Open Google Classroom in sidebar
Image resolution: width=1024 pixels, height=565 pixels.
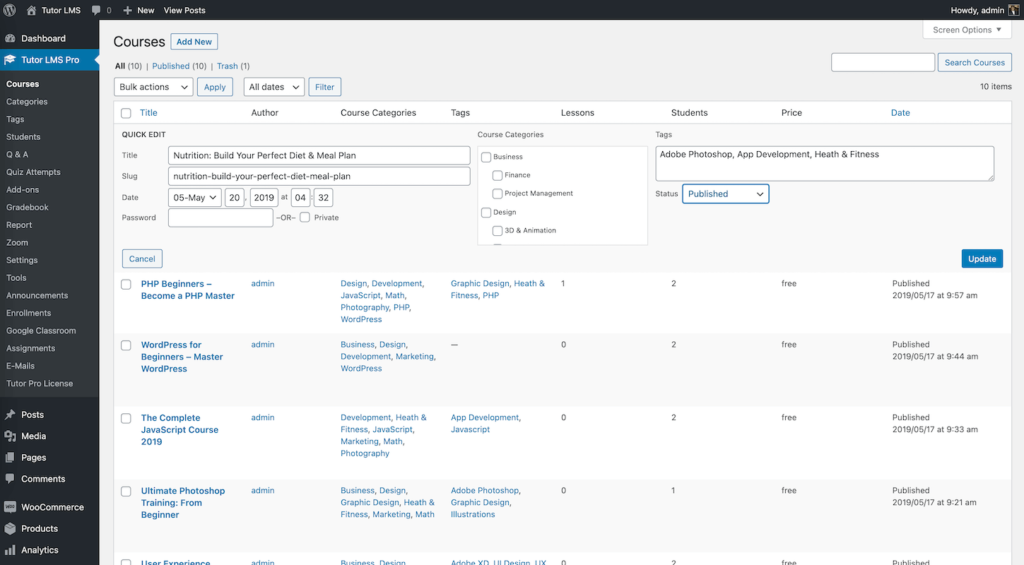tap(41, 331)
